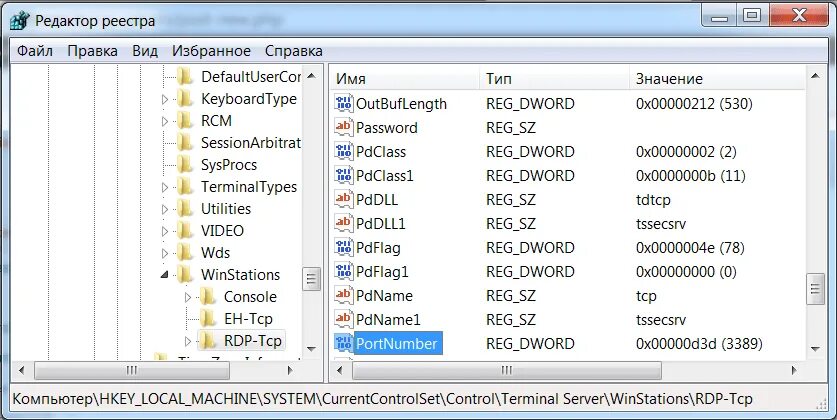
Task: Click the 0x00000d3d (3389) data cell
Action: pyautogui.click(x=699, y=344)
